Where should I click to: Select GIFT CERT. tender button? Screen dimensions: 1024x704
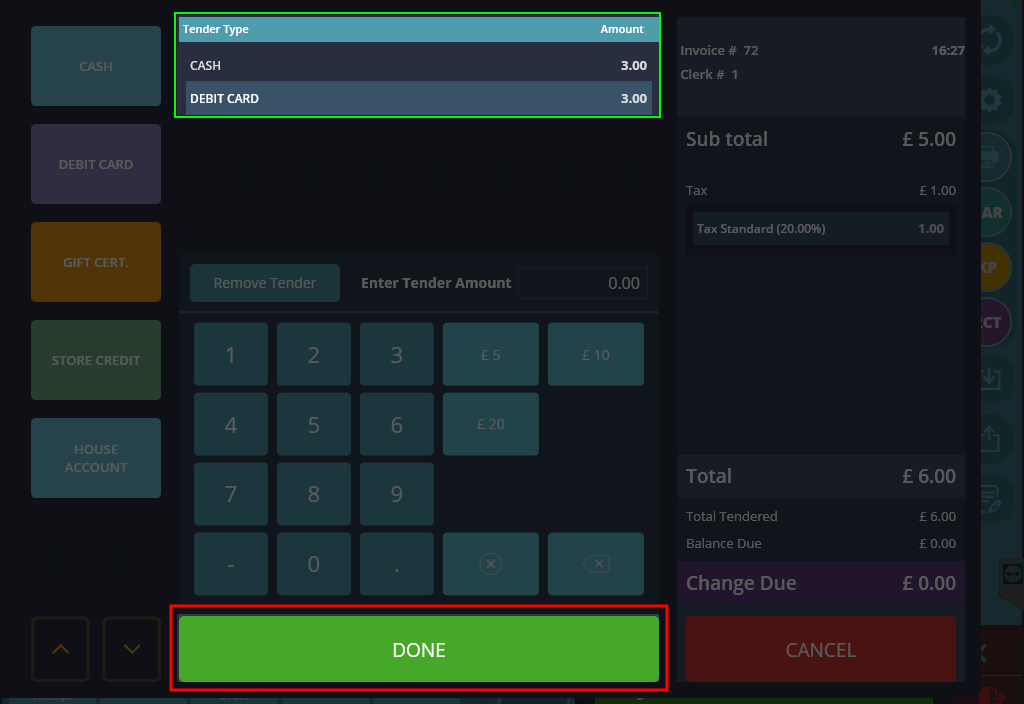96,262
